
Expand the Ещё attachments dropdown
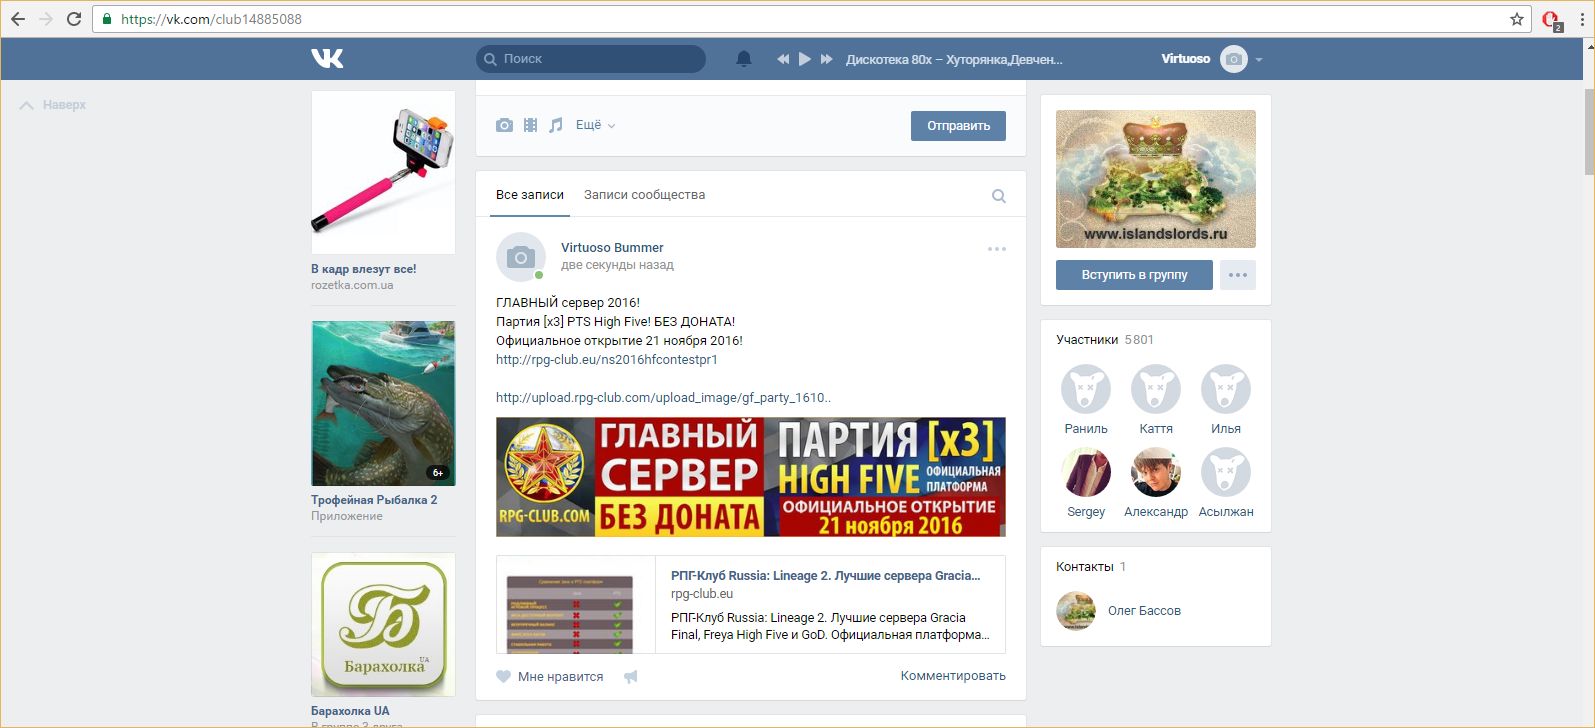(595, 125)
